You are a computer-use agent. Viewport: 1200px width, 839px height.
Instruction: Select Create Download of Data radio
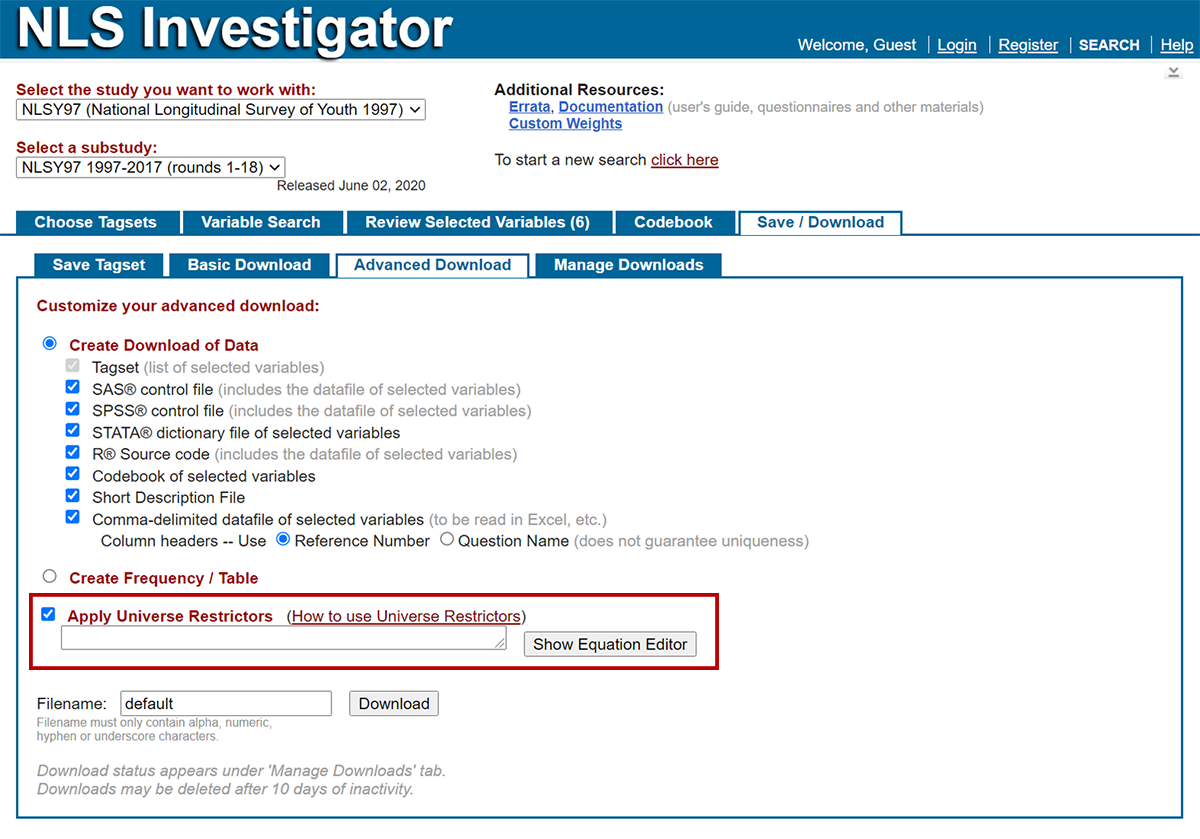pyautogui.click(x=50, y=344)
